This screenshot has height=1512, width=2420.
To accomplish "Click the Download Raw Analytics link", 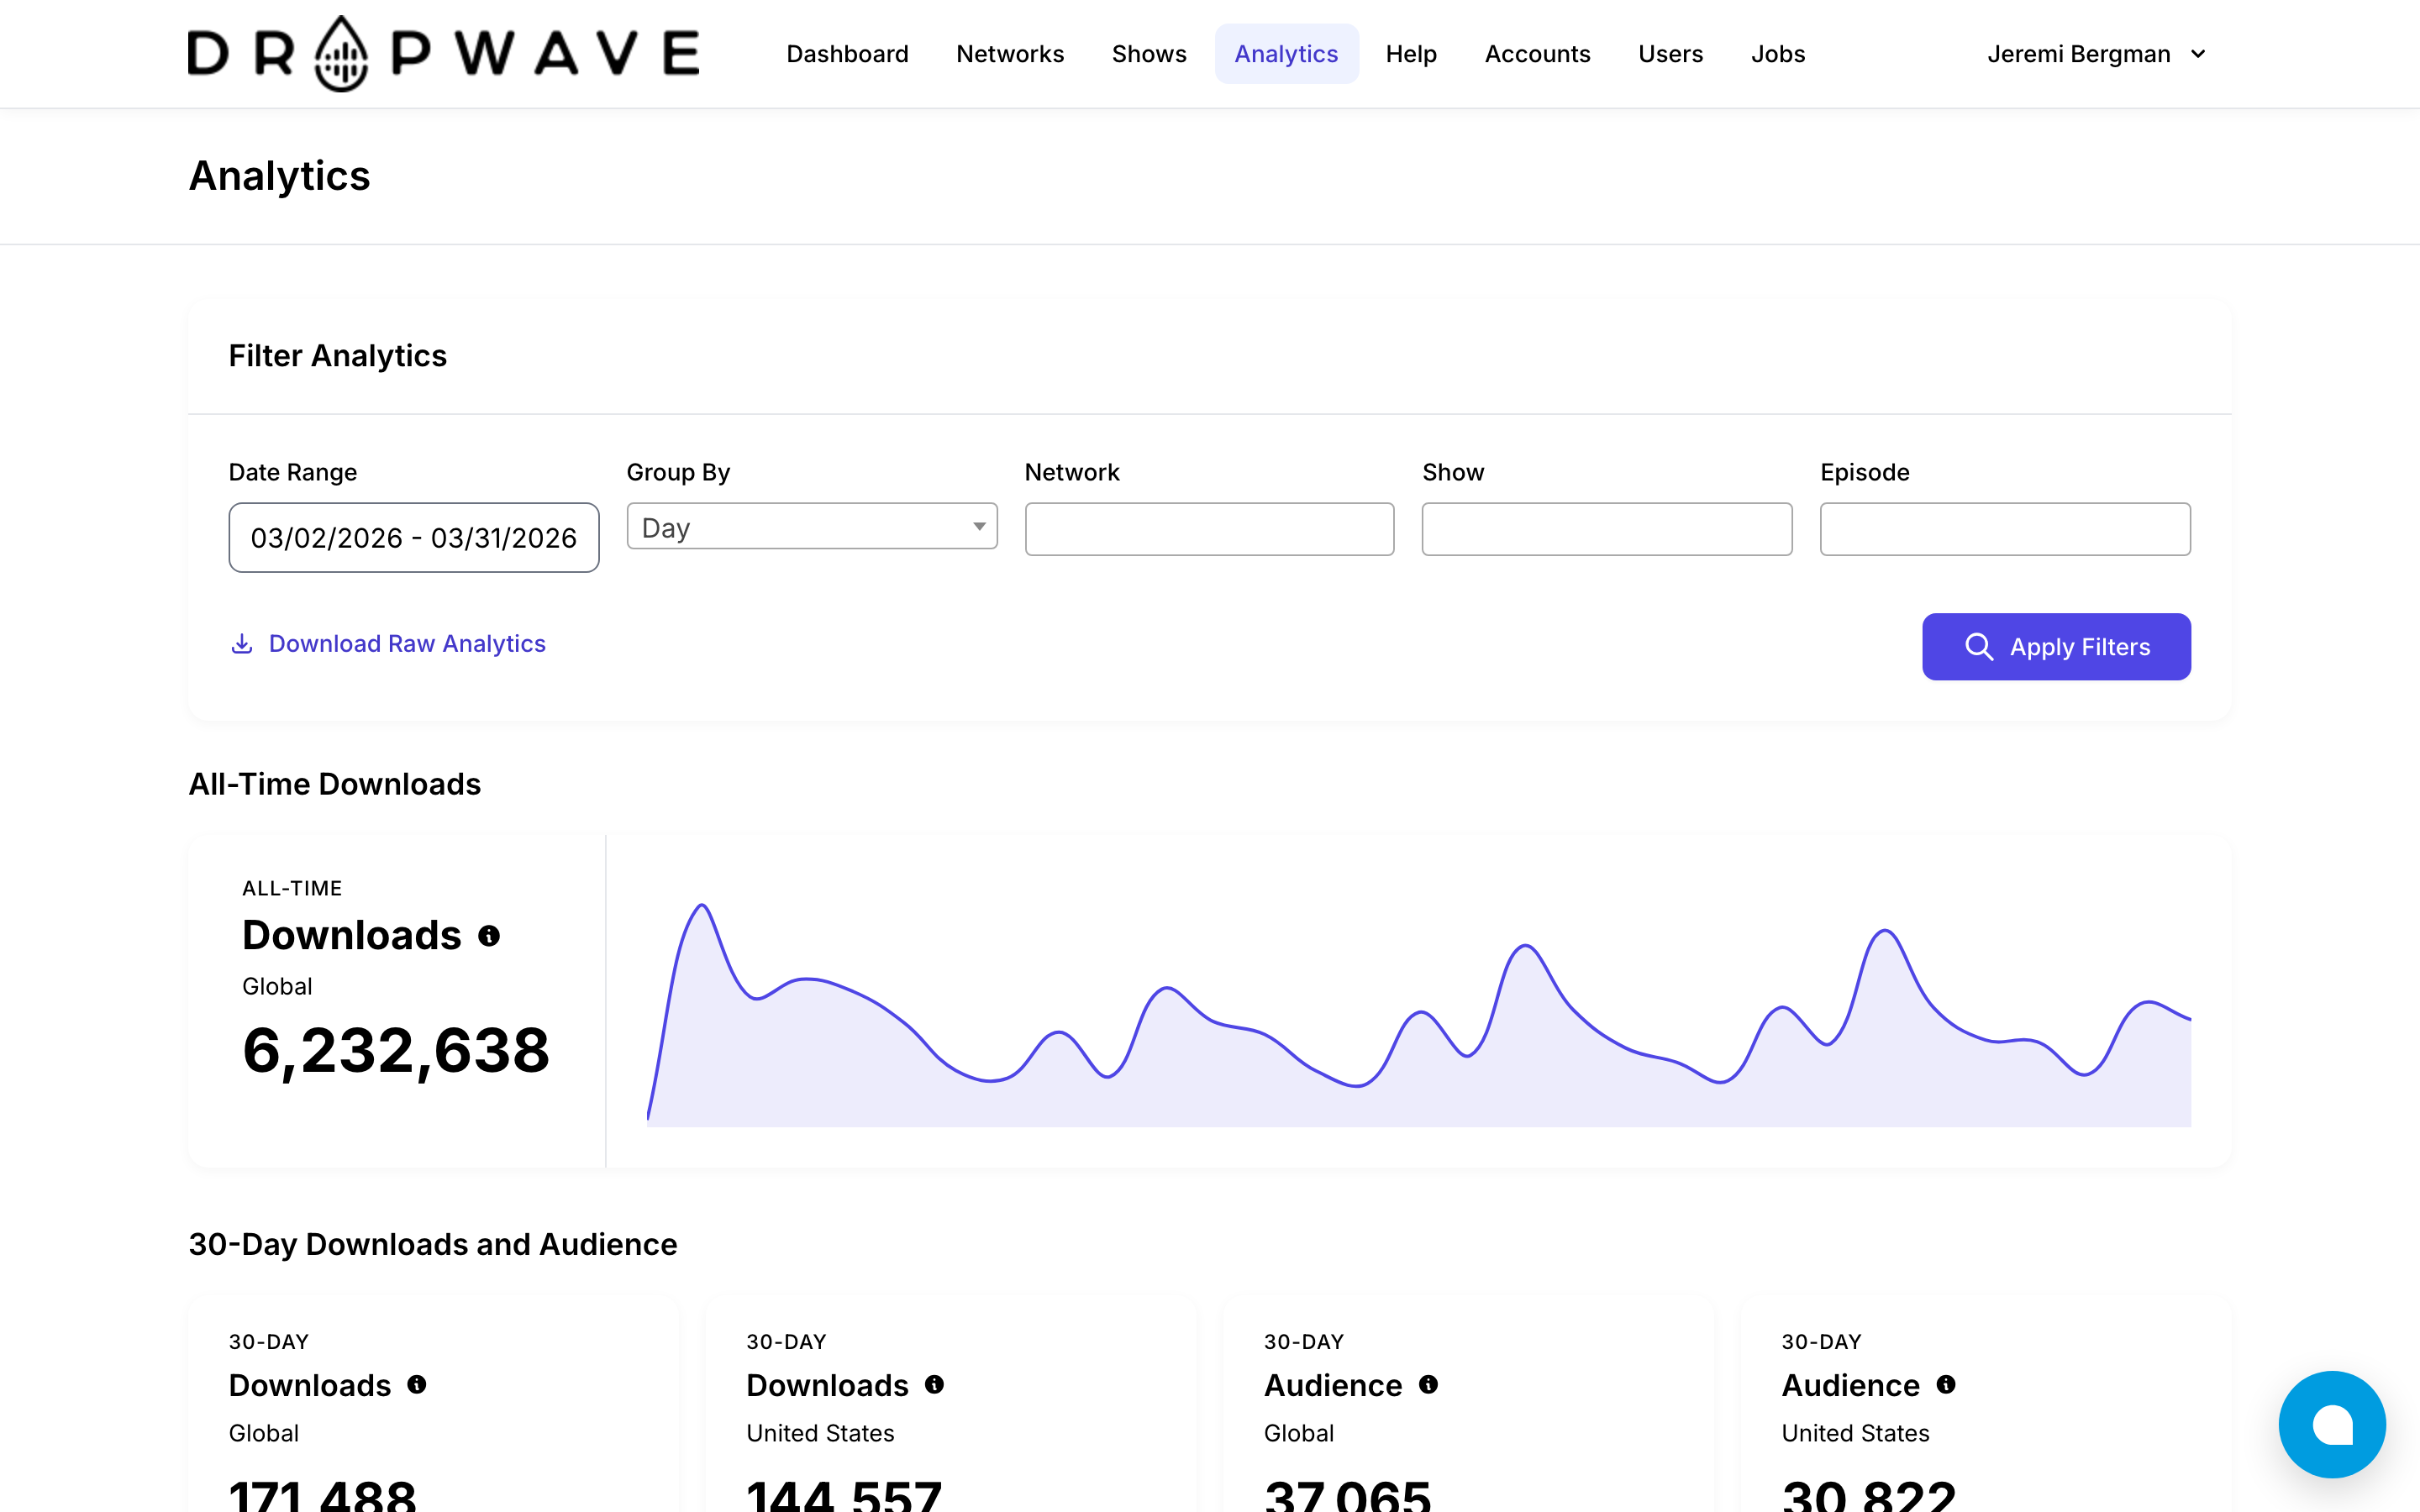I will (x=406, y=644).
